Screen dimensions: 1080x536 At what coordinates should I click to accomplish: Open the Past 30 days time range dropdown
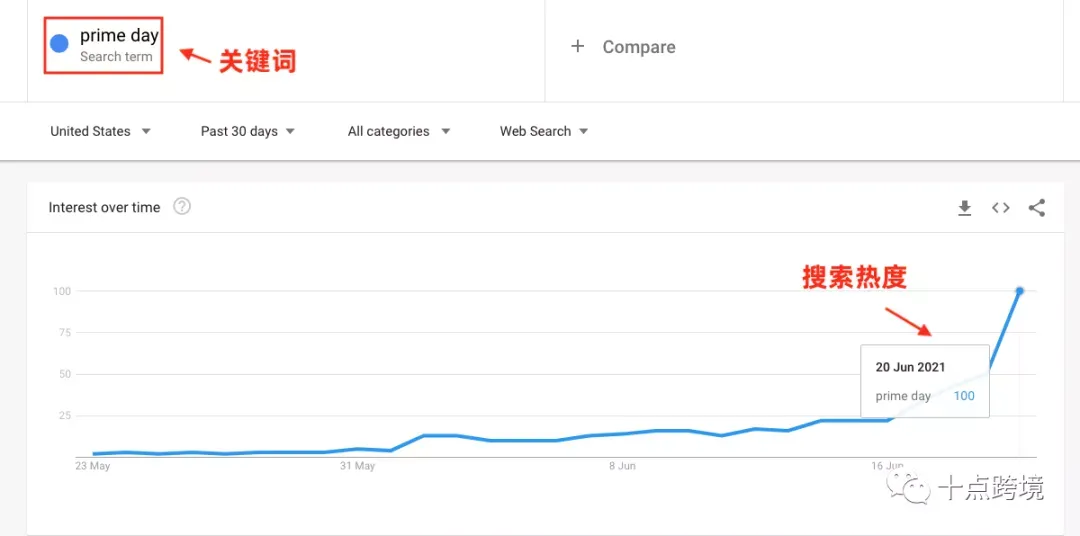point(247,131)
